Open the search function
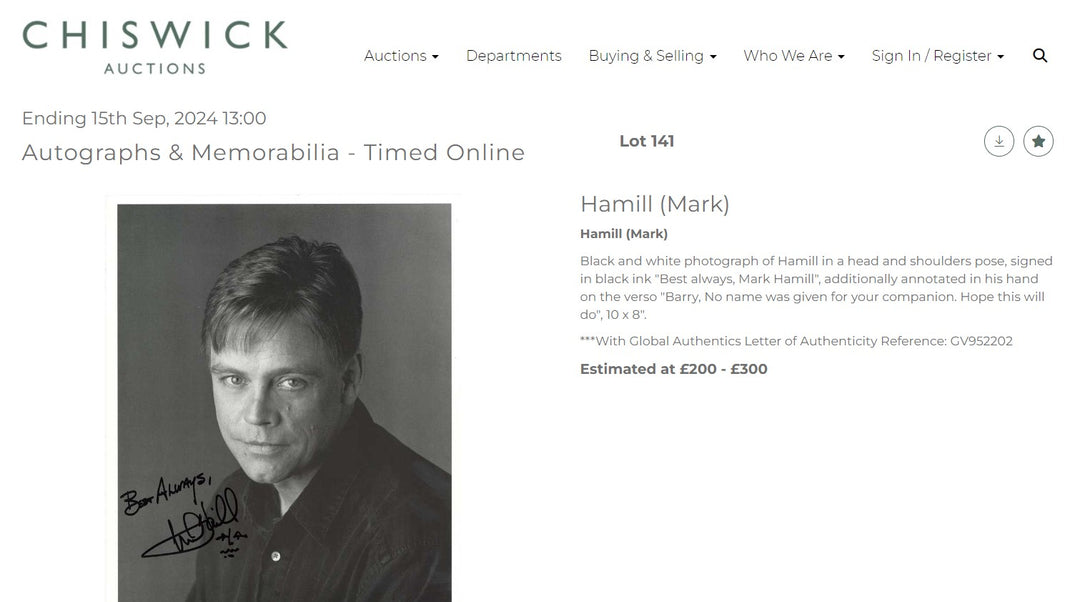Screen dimensions: 1080x602 coord(1040,55)
